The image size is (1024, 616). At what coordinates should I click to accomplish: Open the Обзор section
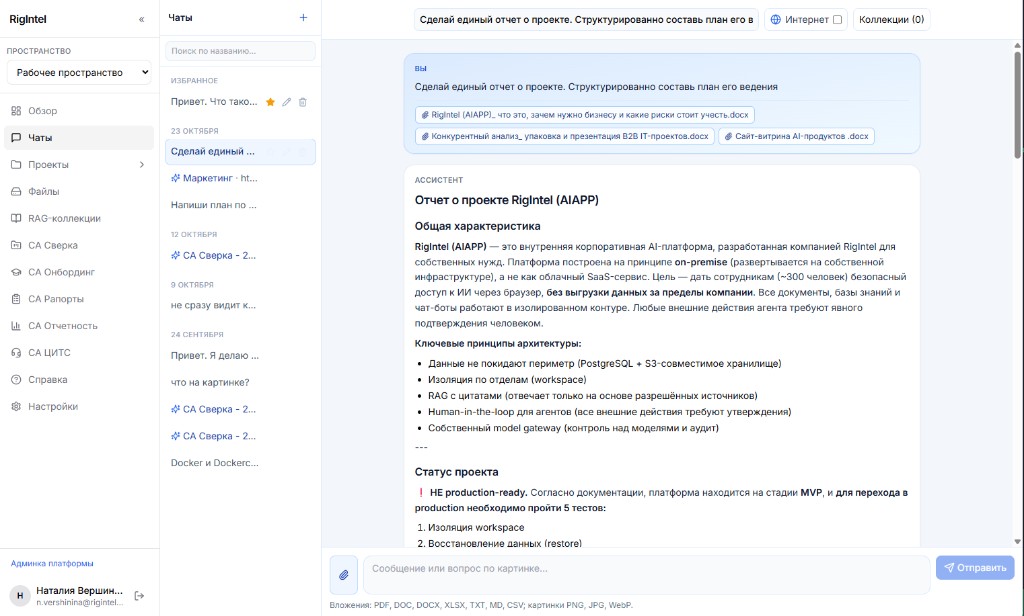79,111
